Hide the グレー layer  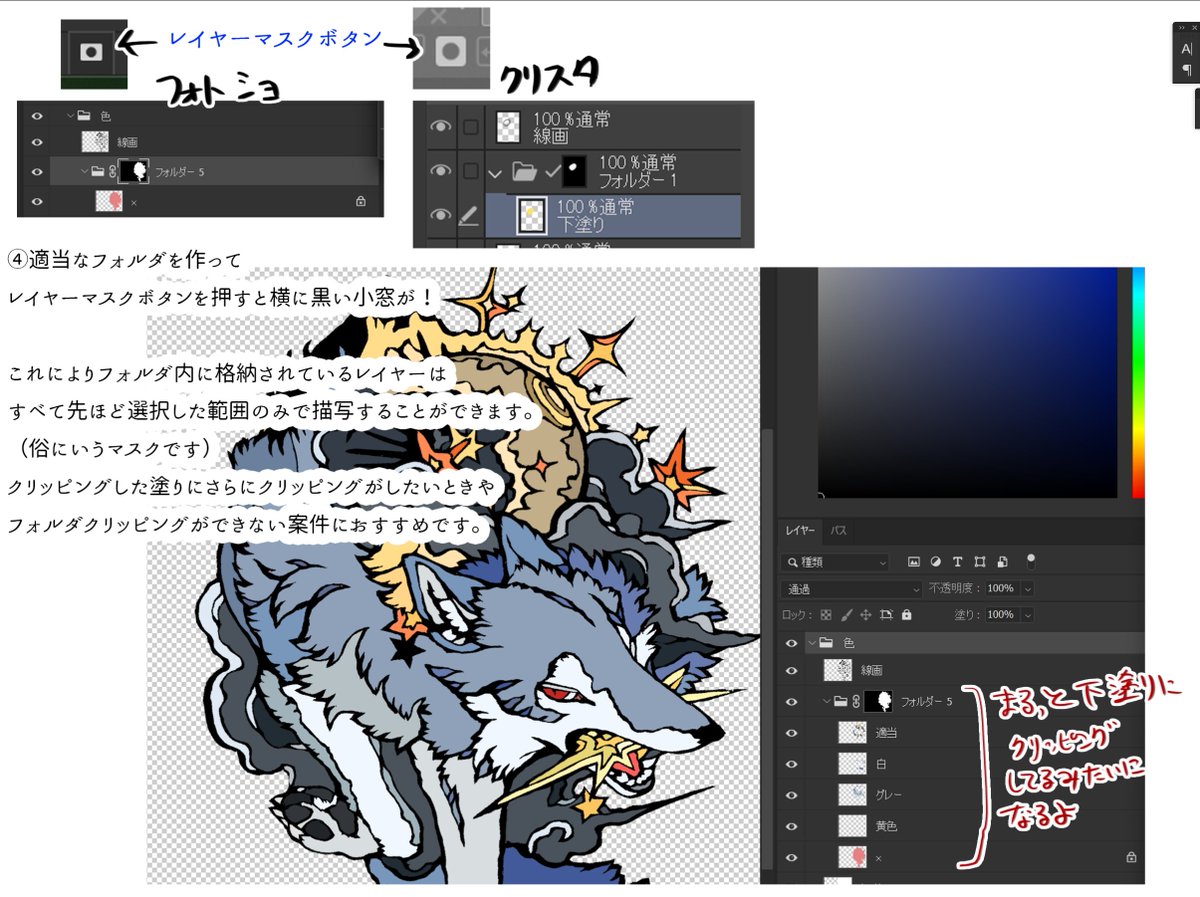click(791, 795)
